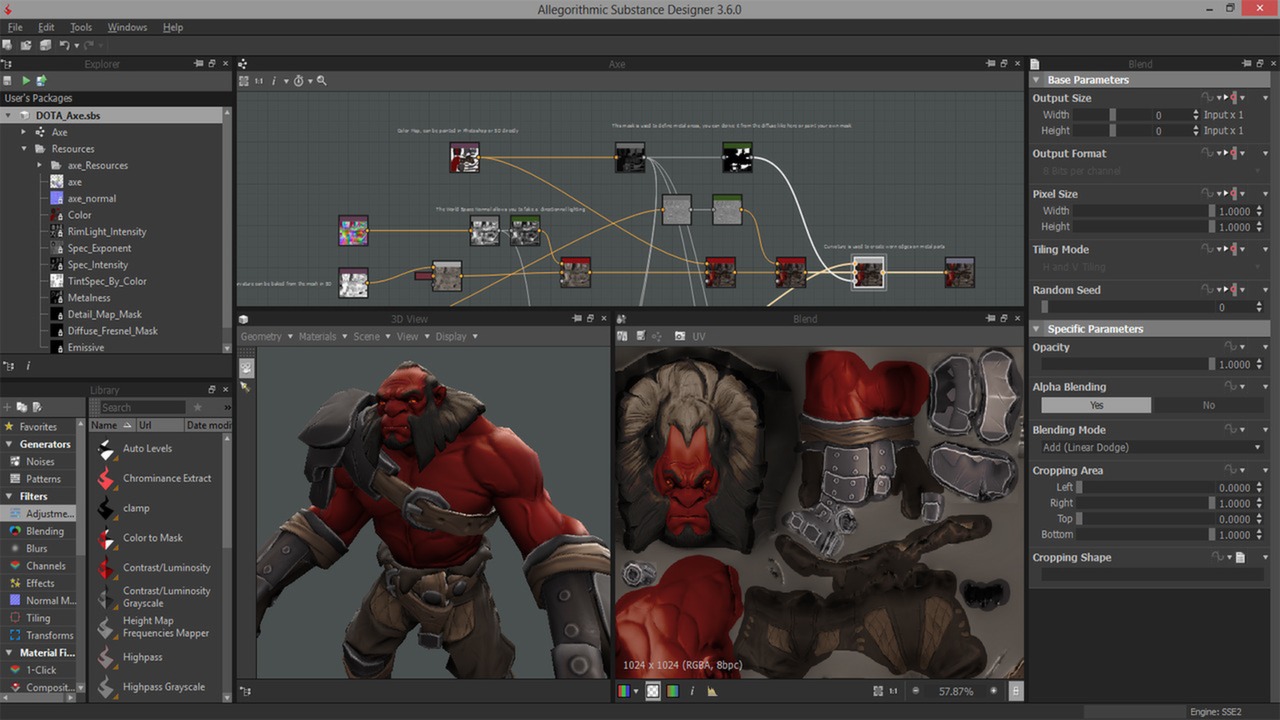Screen dimensions: 1280x720
Task: Click the info icon in 2D view bottom bar
Action: [692, 691]
